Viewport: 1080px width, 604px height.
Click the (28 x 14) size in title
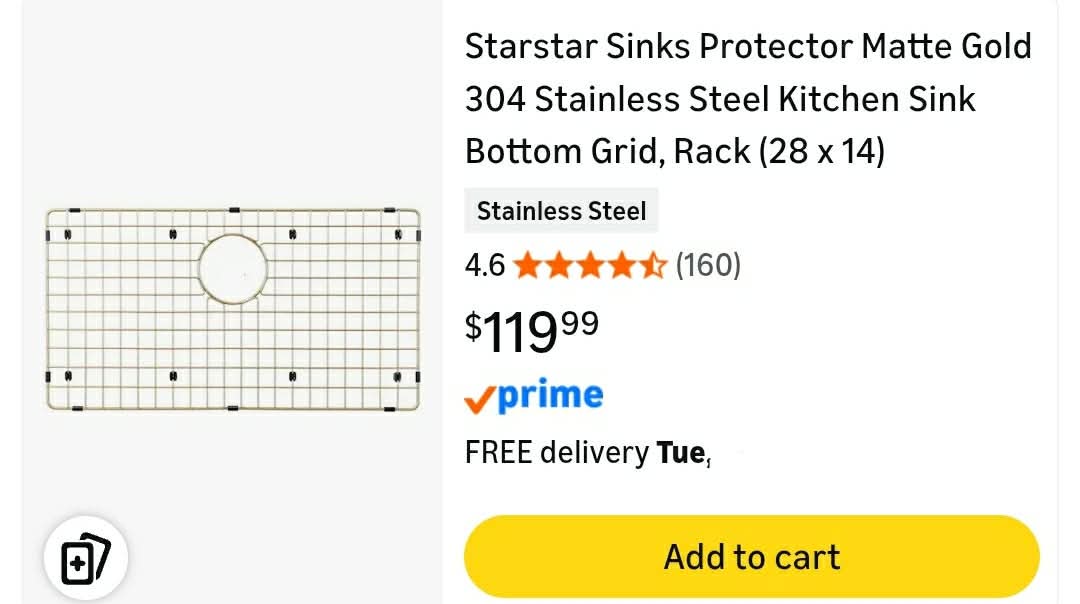[822, 152]
